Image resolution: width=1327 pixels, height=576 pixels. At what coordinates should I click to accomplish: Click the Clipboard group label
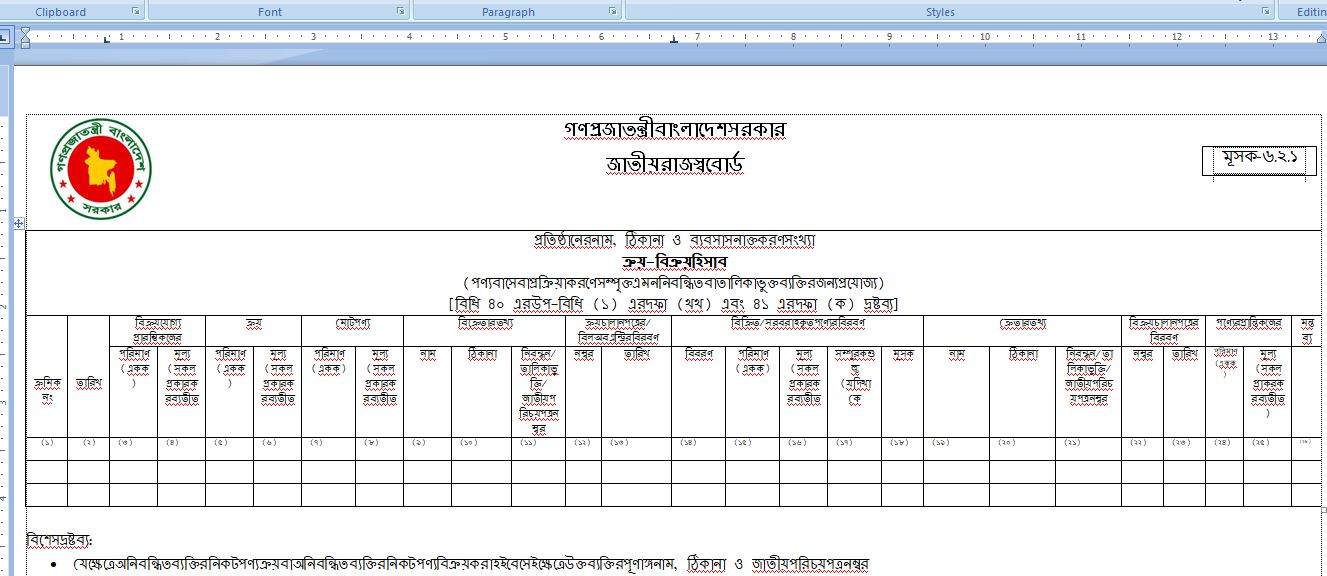61,12
